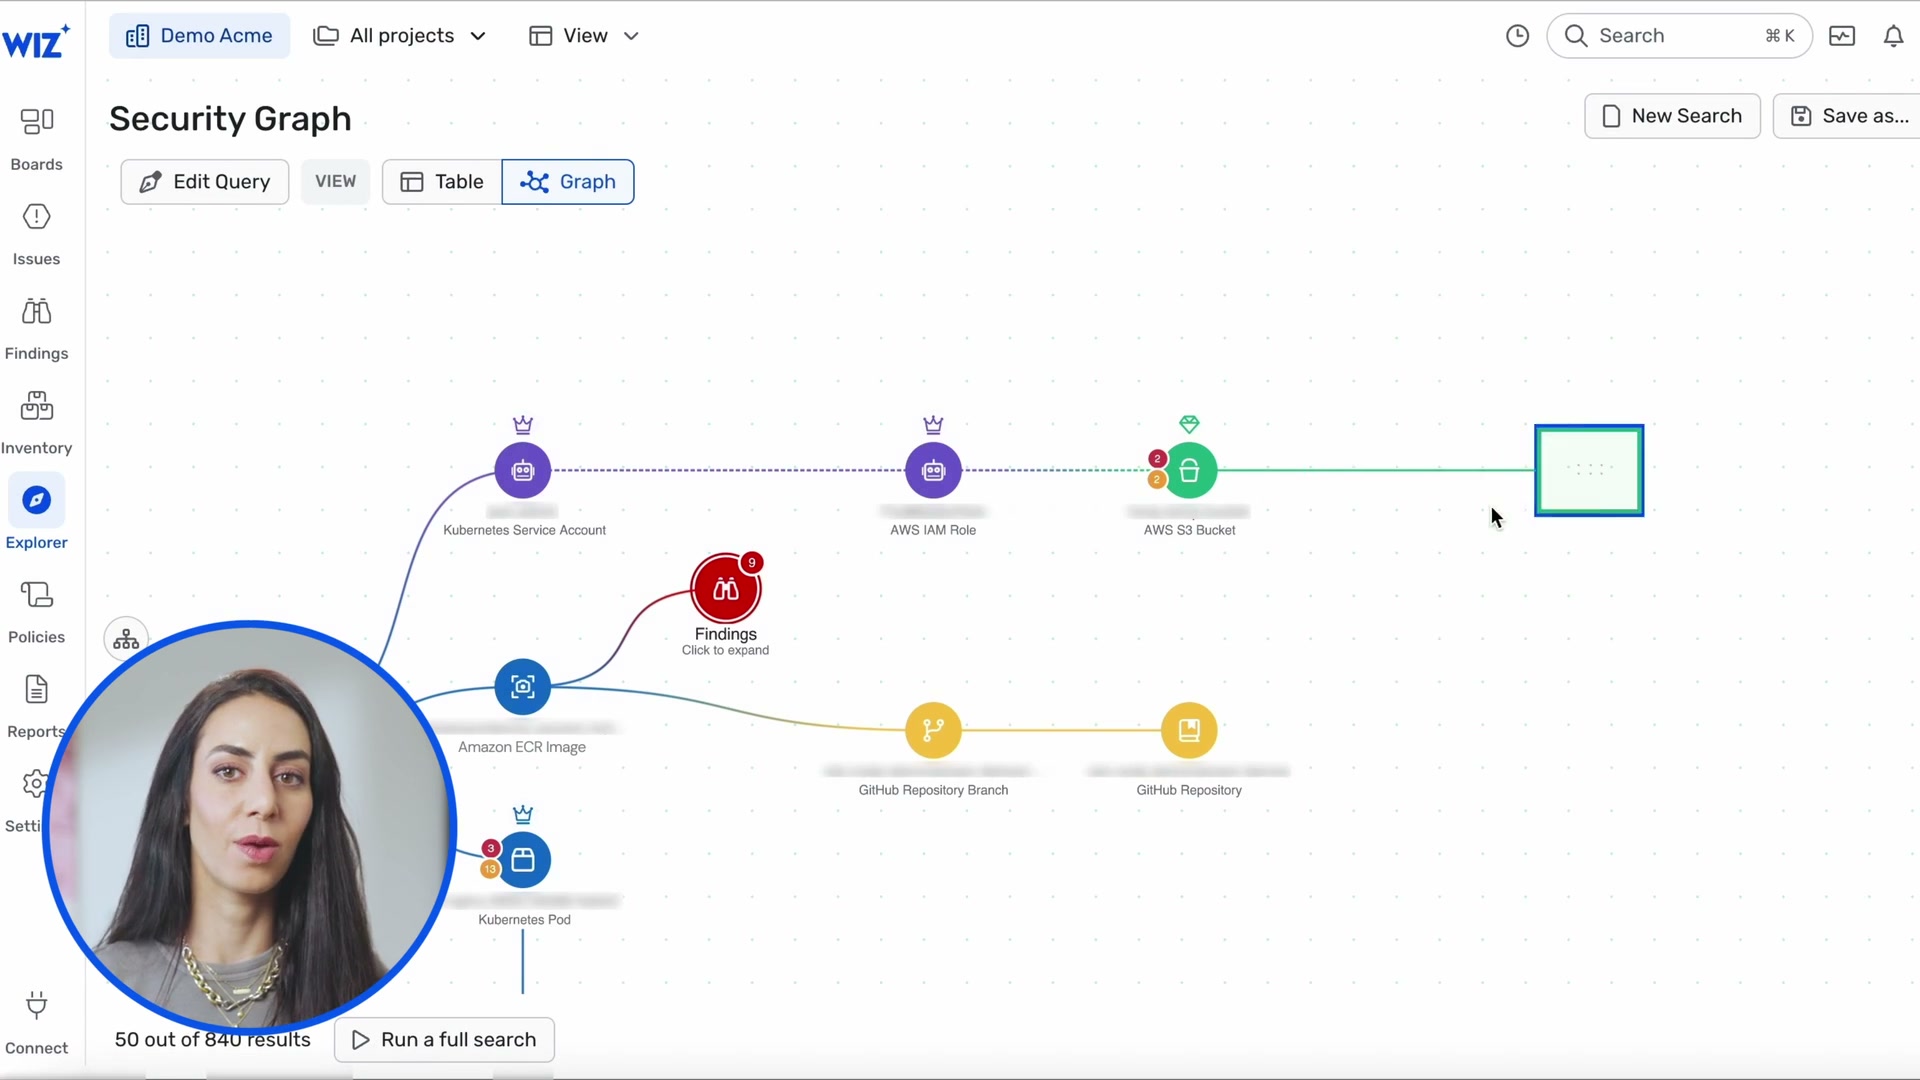
Task: Focus the Search input field
Action: click(1679, 36)
